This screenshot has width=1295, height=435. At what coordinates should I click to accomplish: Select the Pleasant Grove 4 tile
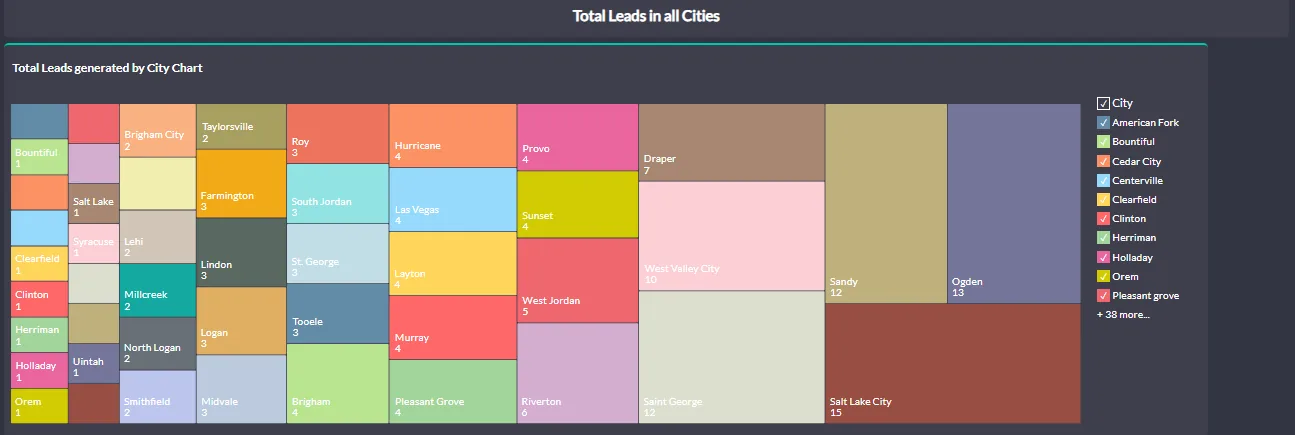(x=452, y=391)
